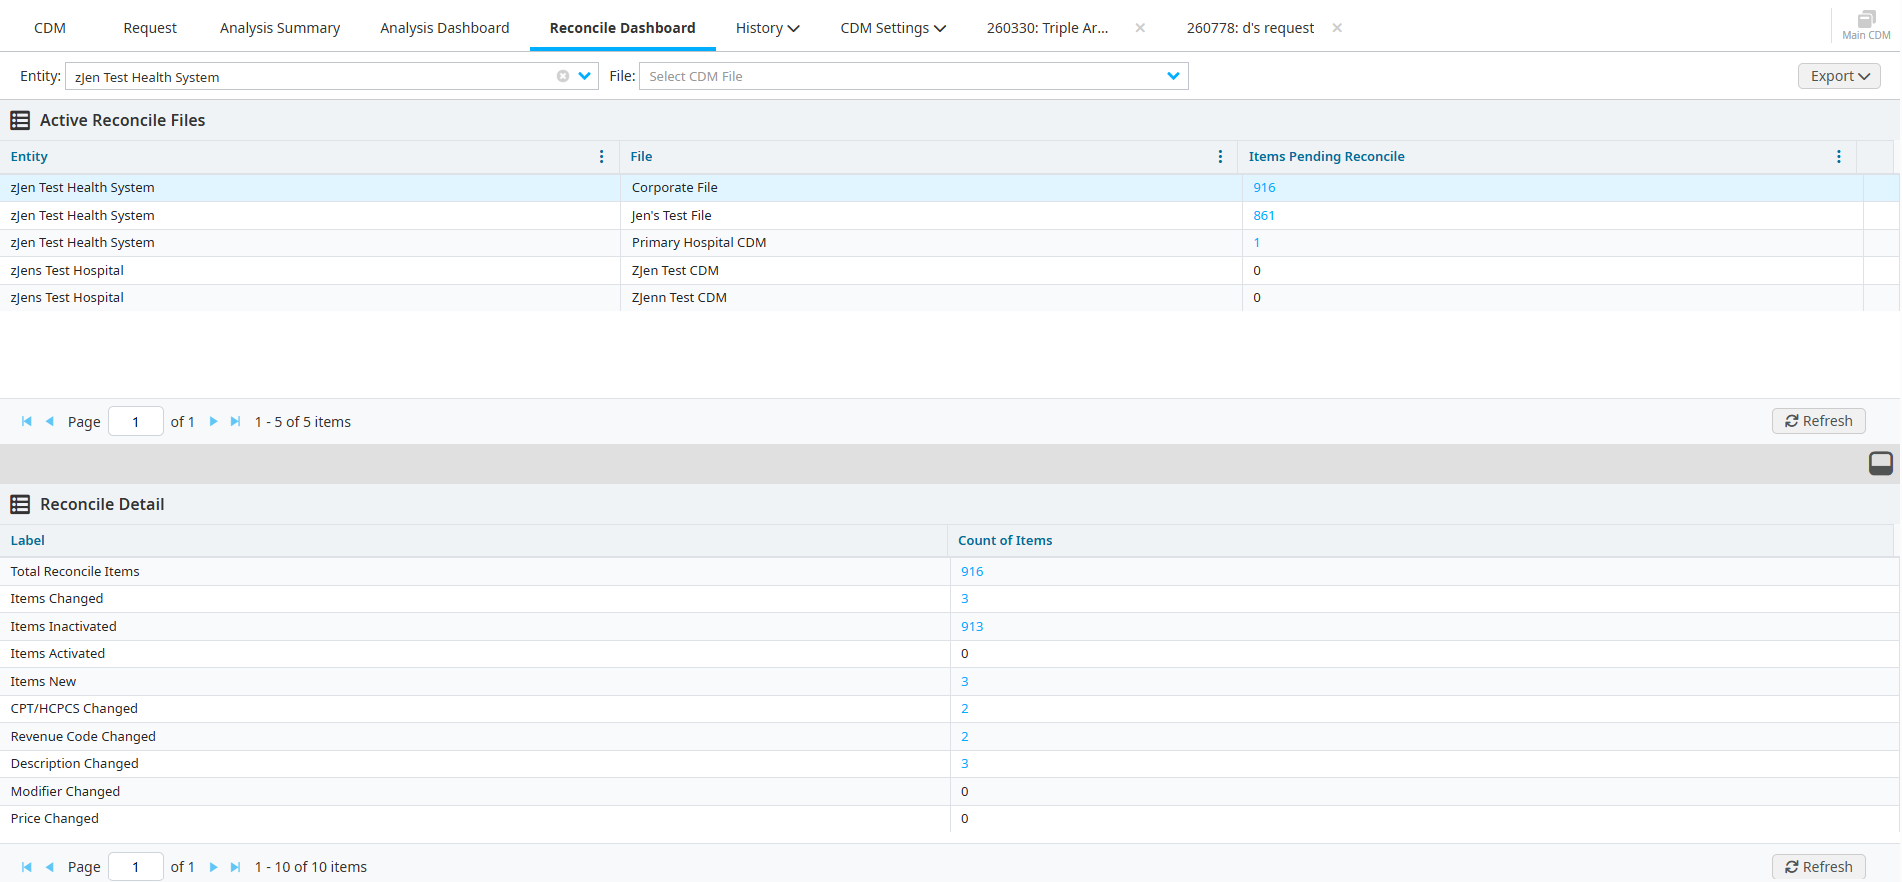Collapse the panel using splitter icon
Image resolution: width=1902 pixels, height=882 pixels.
coord(1880,463)
